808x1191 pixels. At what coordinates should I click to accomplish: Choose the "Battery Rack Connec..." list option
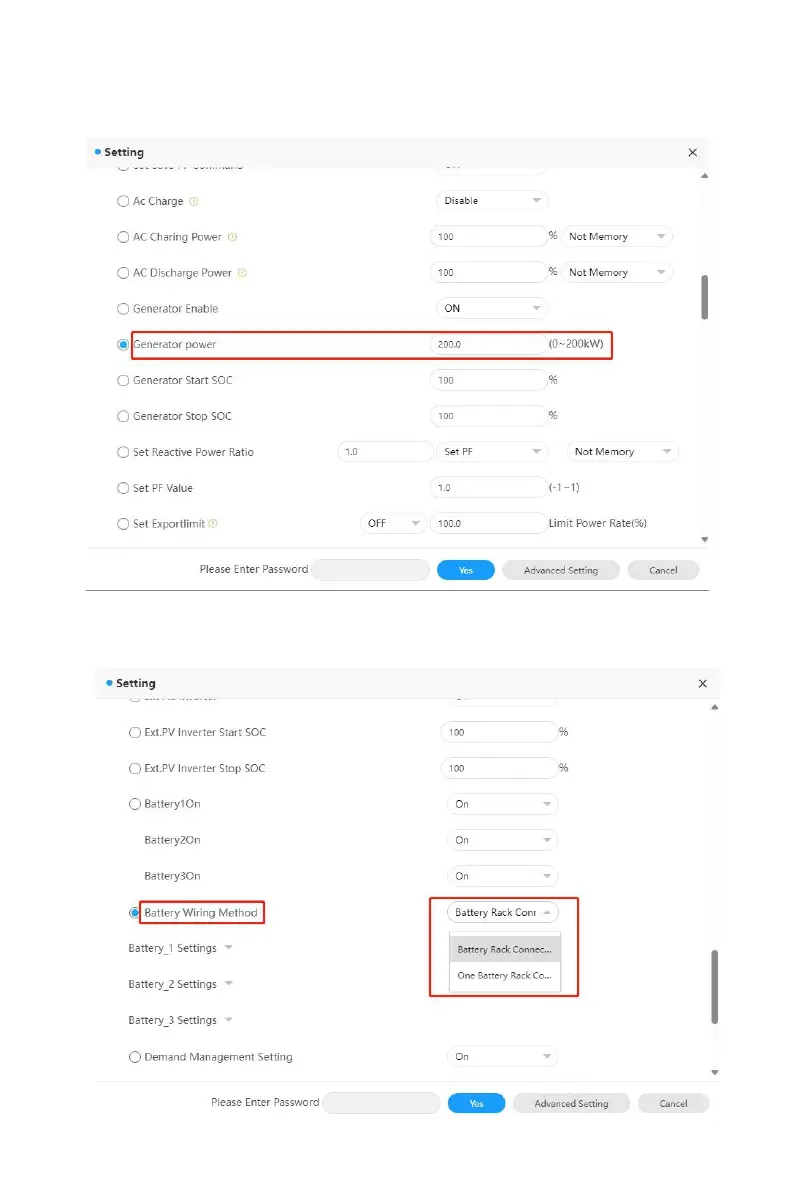504,949
